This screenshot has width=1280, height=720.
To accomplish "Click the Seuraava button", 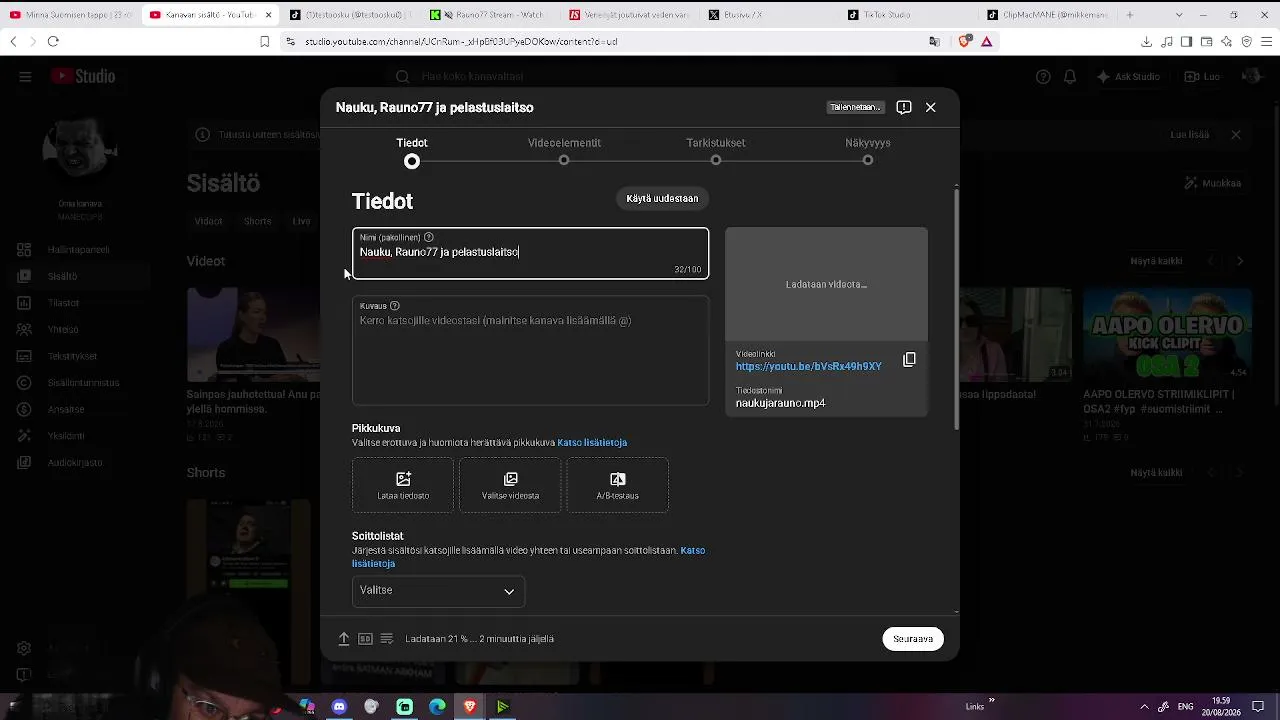I will [x=913, y=639].
